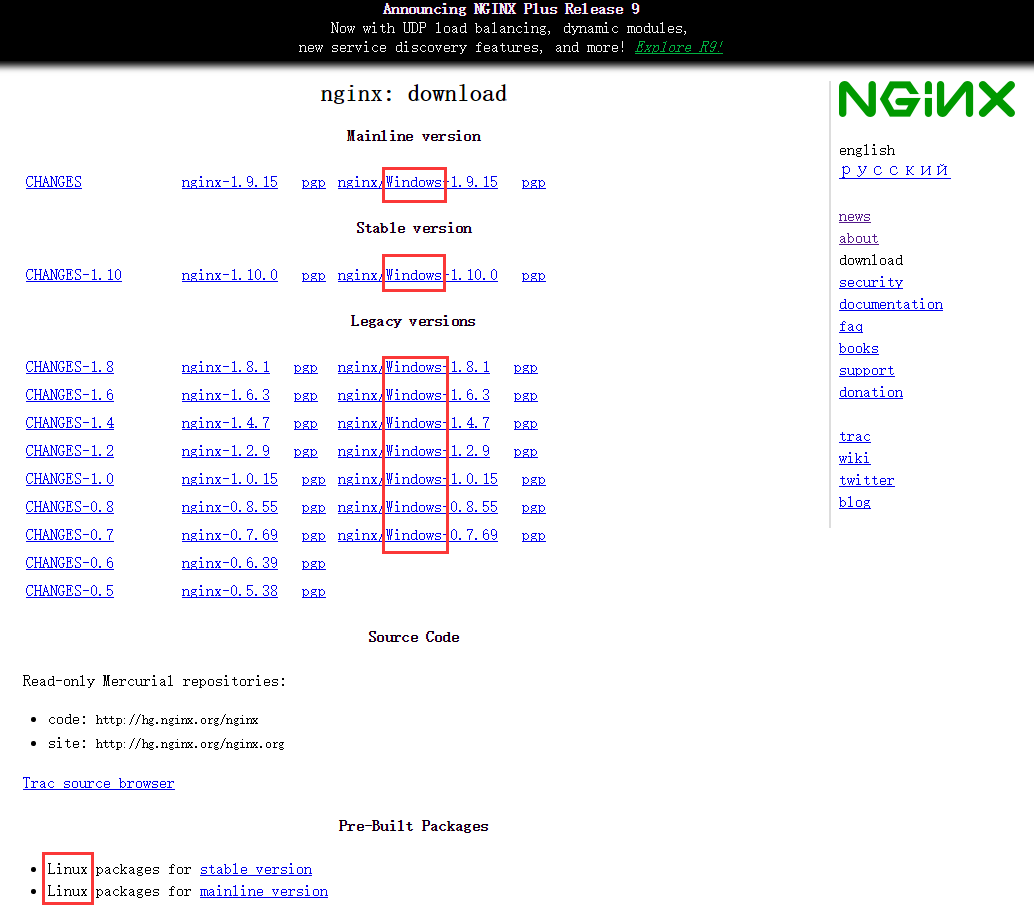Viewport: 1034px width, 918px height.
Task: Download nginx-0.5.38 source
Action: pyautogui.click(x=229, y=591)
